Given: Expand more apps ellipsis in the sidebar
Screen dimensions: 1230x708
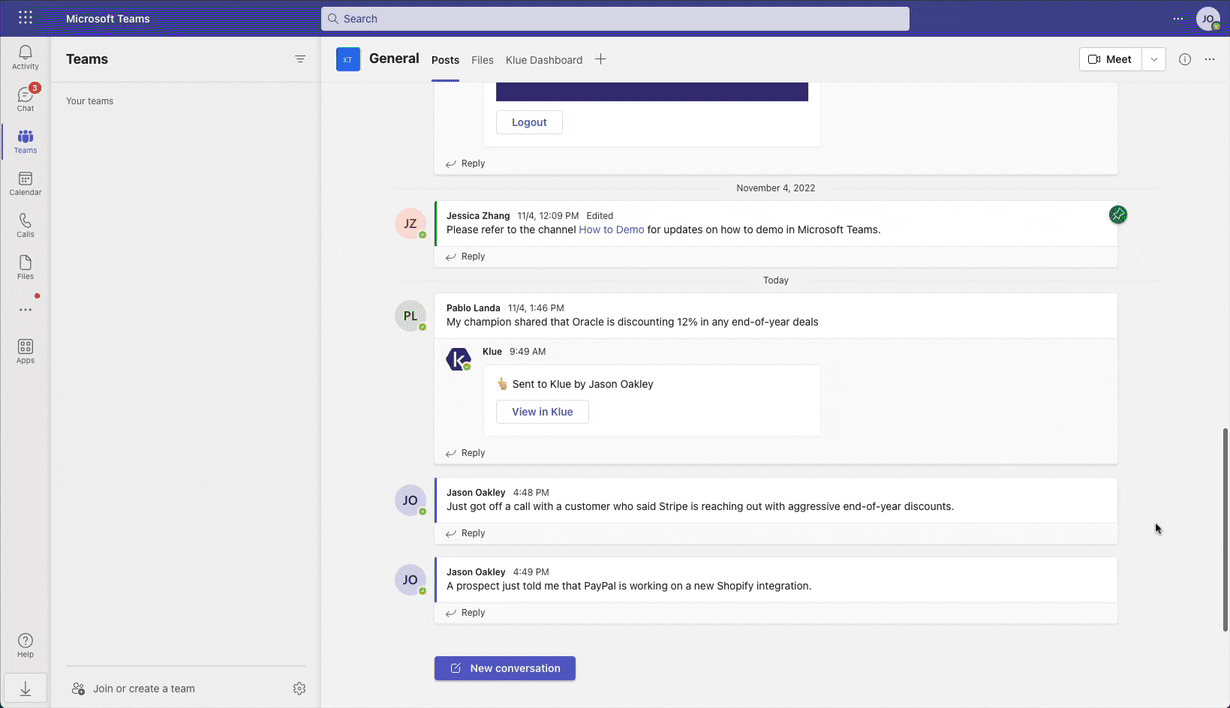Looking at the screenshot, I should [x=25, y=310].
